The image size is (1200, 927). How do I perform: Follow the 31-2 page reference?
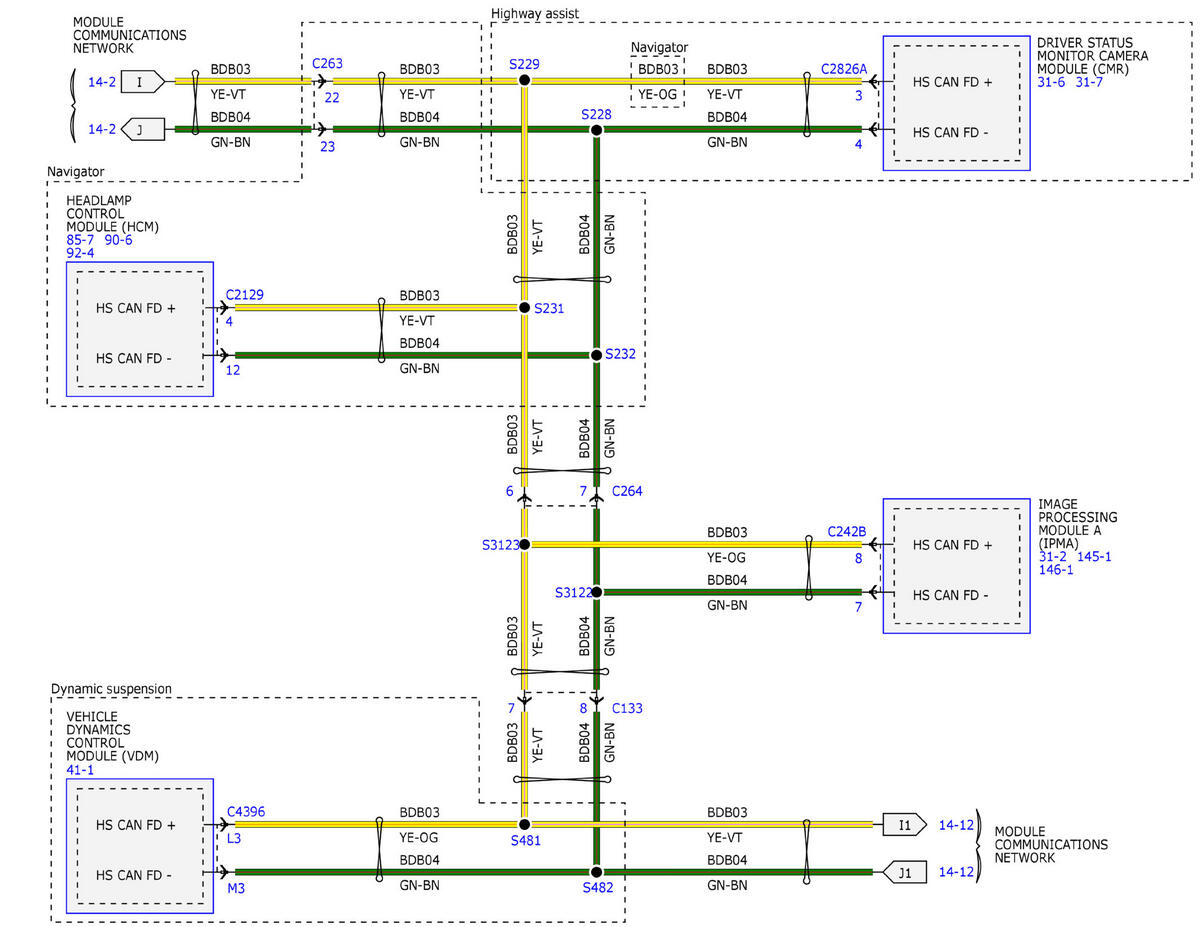1052,557
